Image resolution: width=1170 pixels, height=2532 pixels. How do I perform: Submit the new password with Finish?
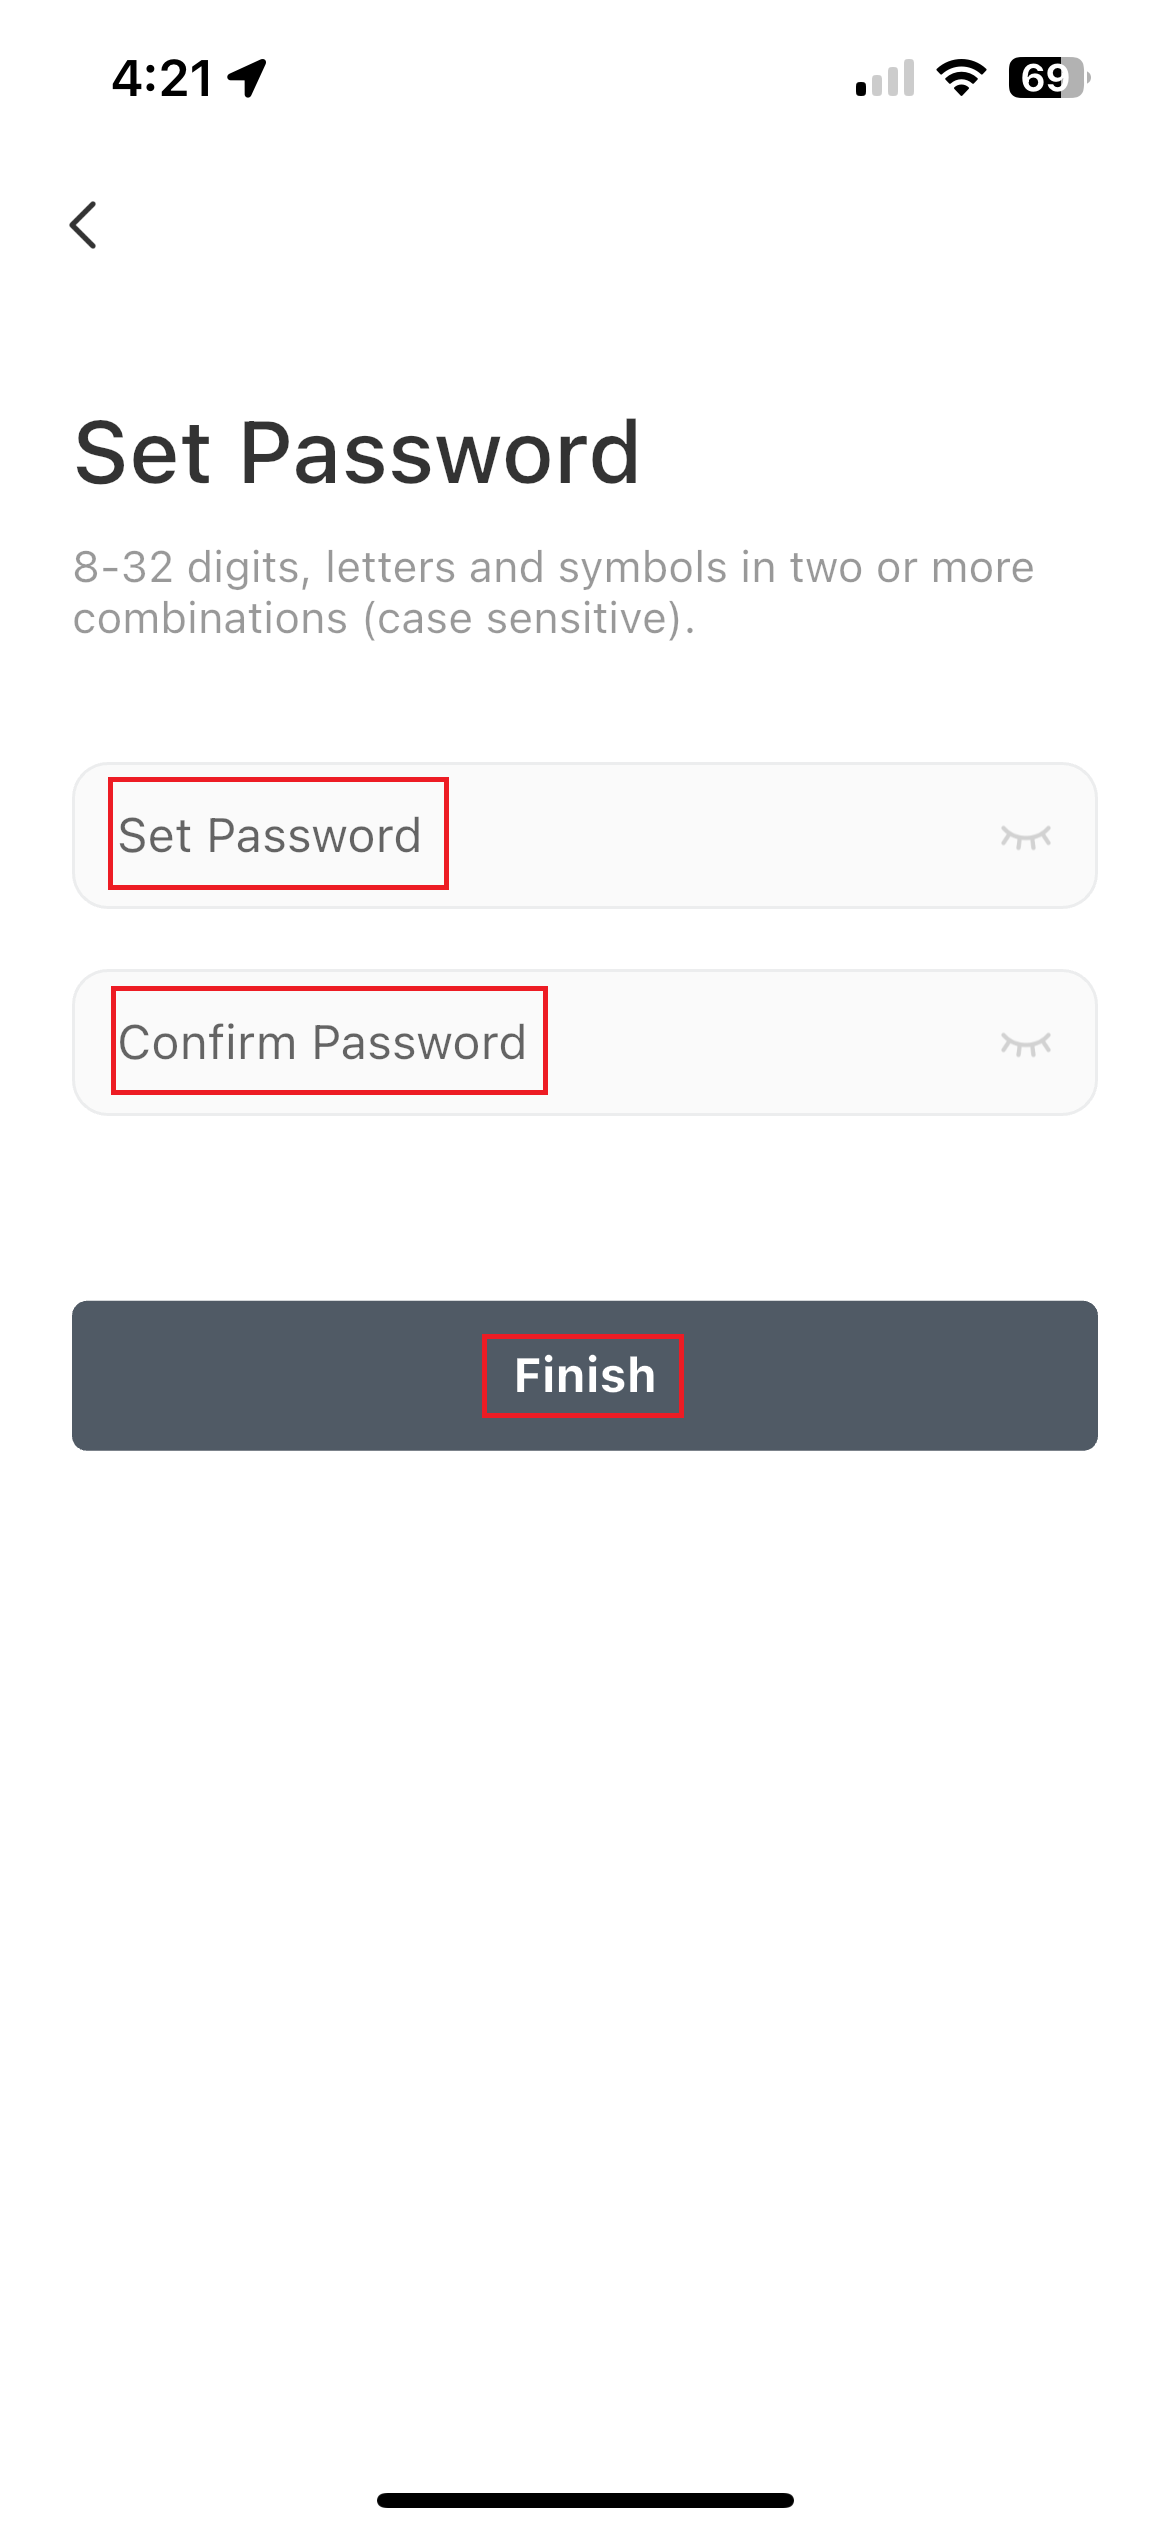coord(585,1375)
